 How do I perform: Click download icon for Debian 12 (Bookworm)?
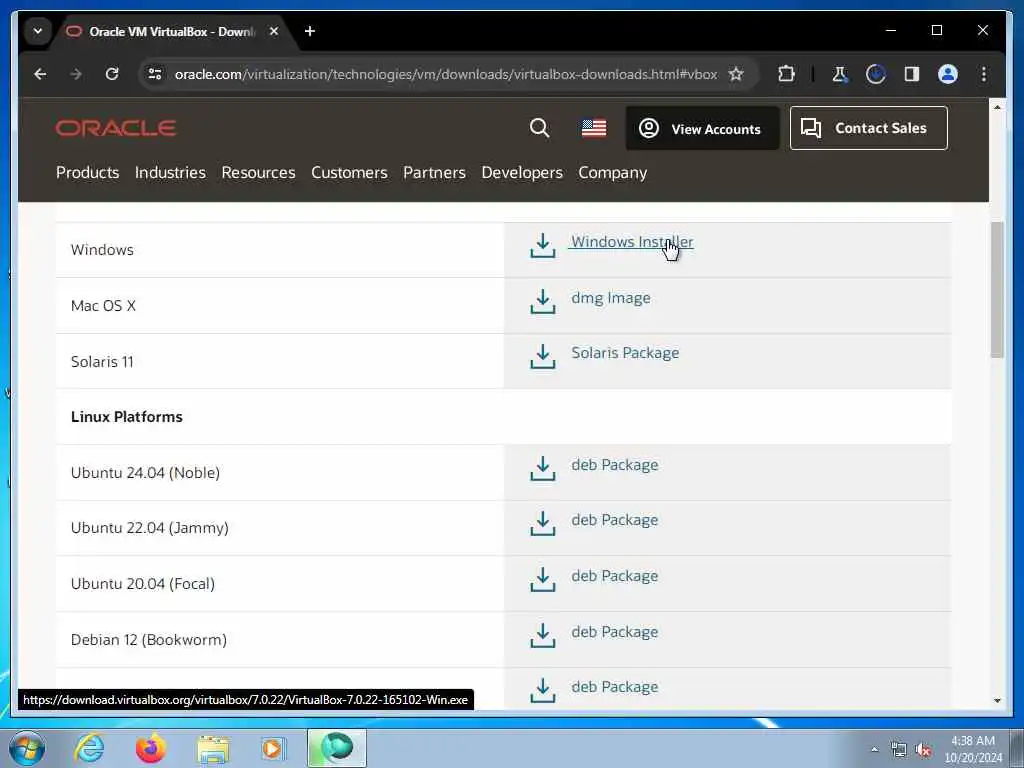543,636
